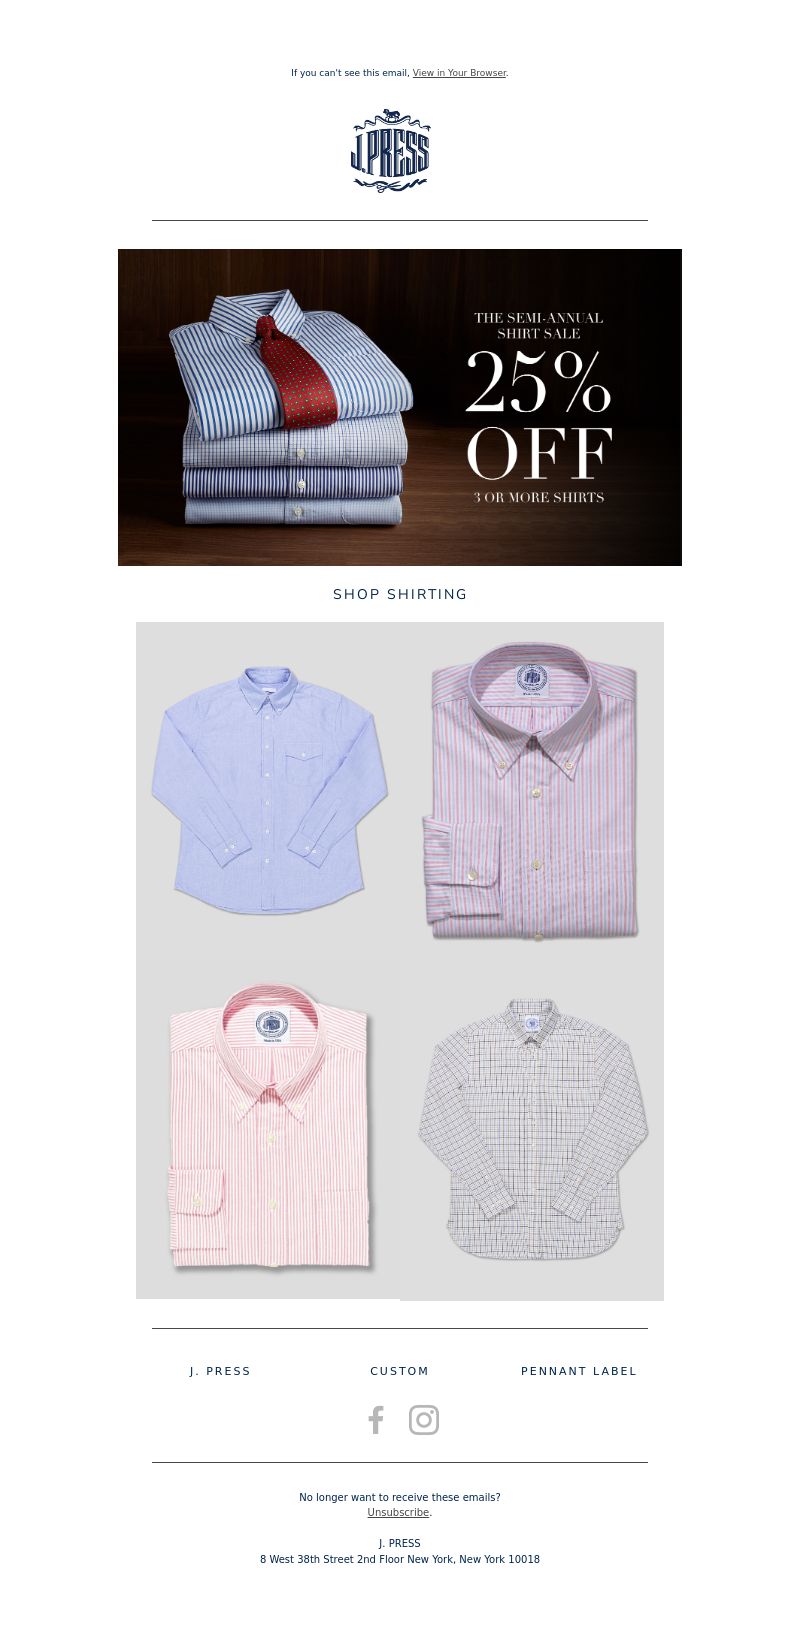Click the 3 OR MORE SHIRTS text

(539, 497)
